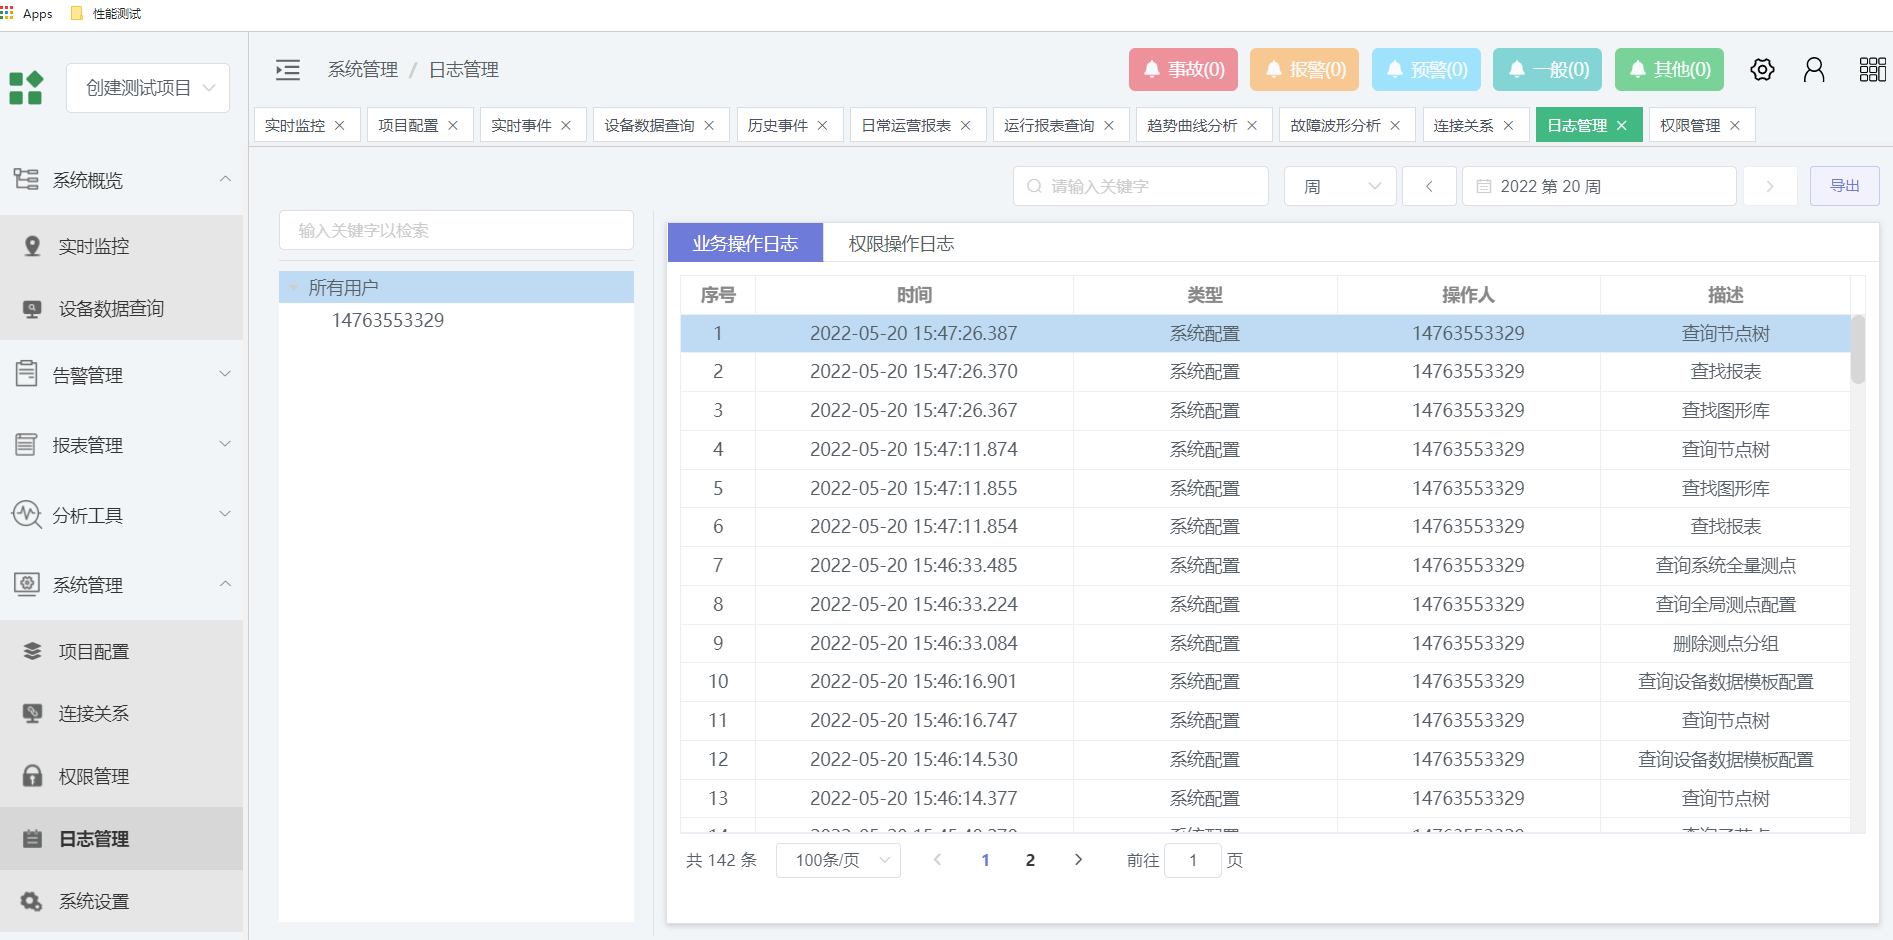Click the 预警(0) alarm button
Viewport: 1893px width, 940px height.
(1426, 69)
